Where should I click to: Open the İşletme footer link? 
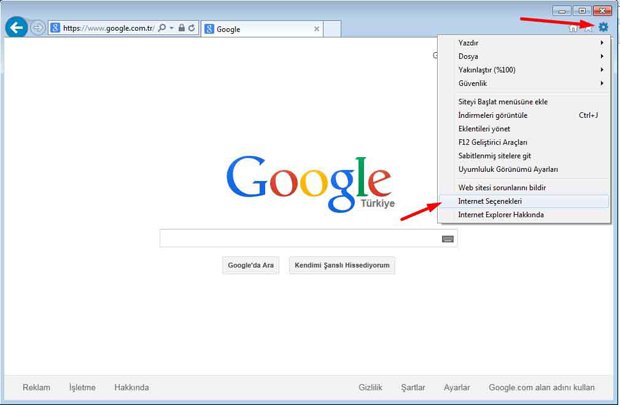(x=82, y=387)
